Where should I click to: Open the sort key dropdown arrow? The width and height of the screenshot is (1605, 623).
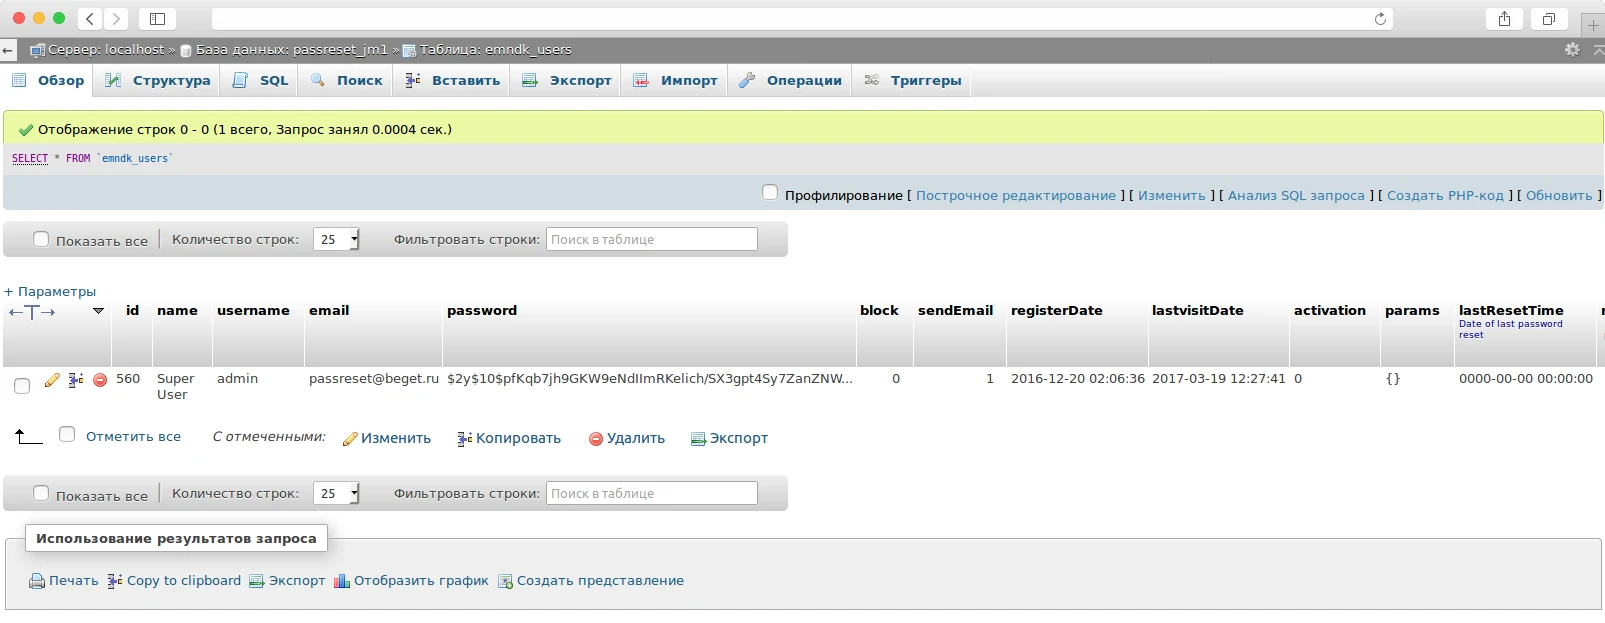click(98, 311)
